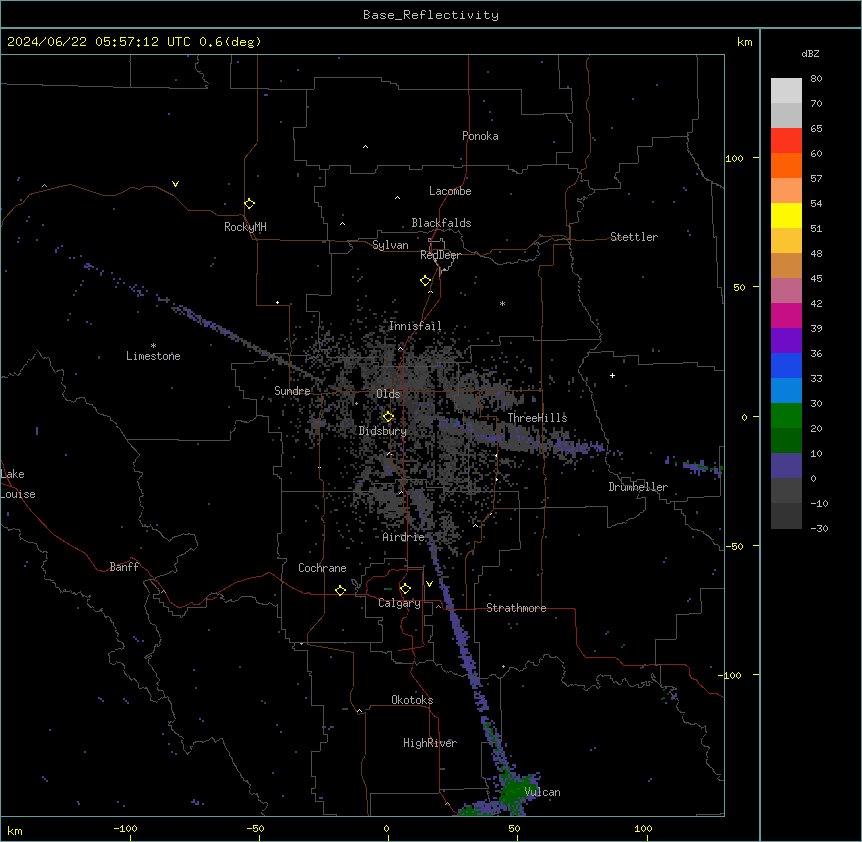Pick the light gray 70-80 dBZ swatch
Image resolution: width=862 pixels, height=842 pixels.
tap(786, 90)
